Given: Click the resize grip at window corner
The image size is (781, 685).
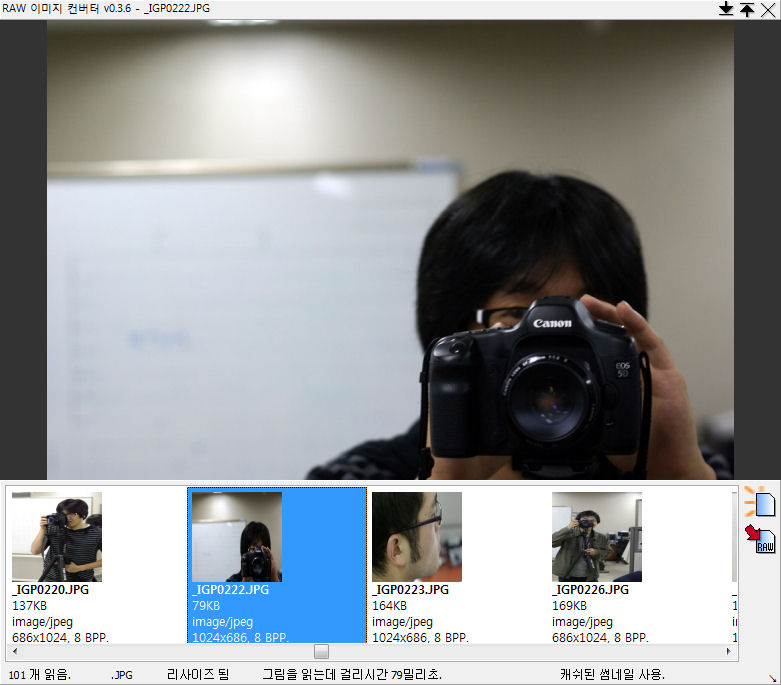Looking at the screenshot, I should tap(773, 678).
